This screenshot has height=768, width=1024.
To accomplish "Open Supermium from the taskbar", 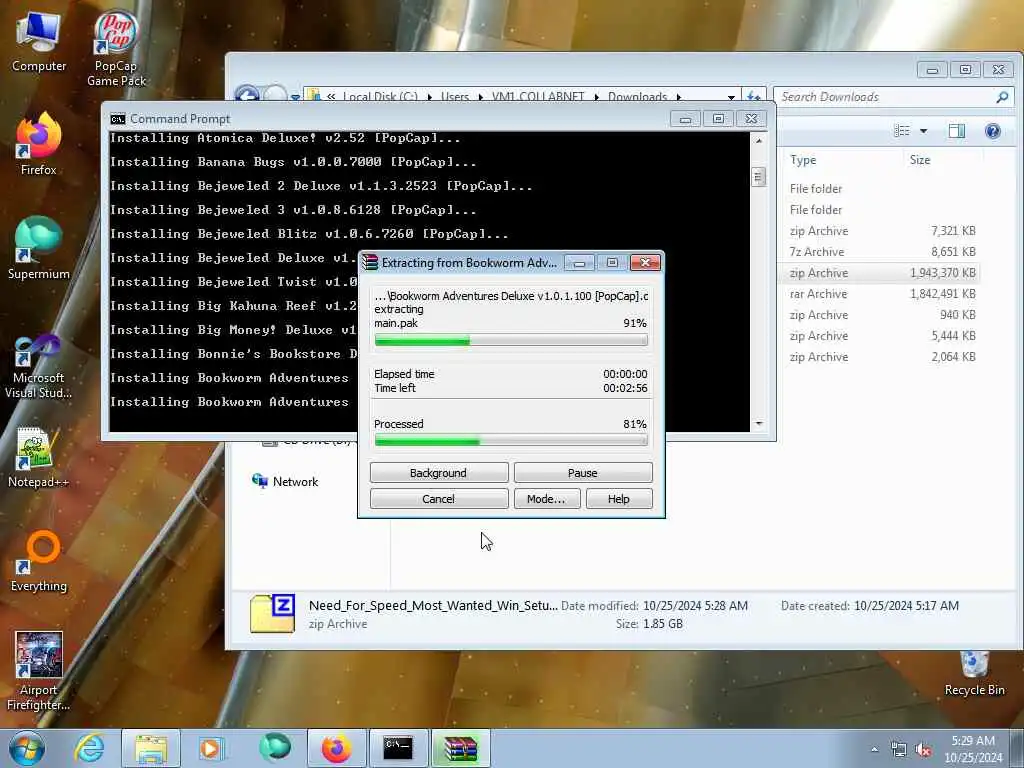I will pyautogui.click(x=275, y=748).
